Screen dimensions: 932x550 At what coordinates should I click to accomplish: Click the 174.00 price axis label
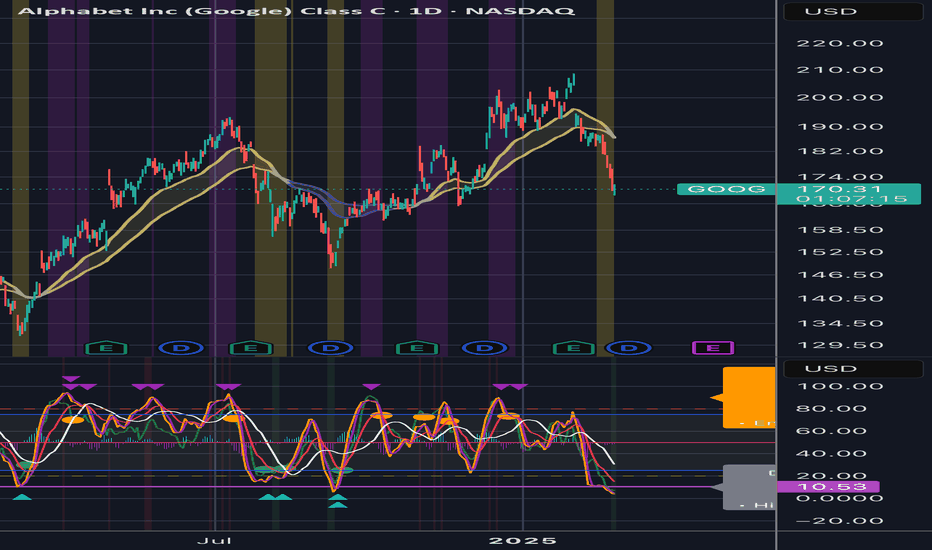pos(840,177)
